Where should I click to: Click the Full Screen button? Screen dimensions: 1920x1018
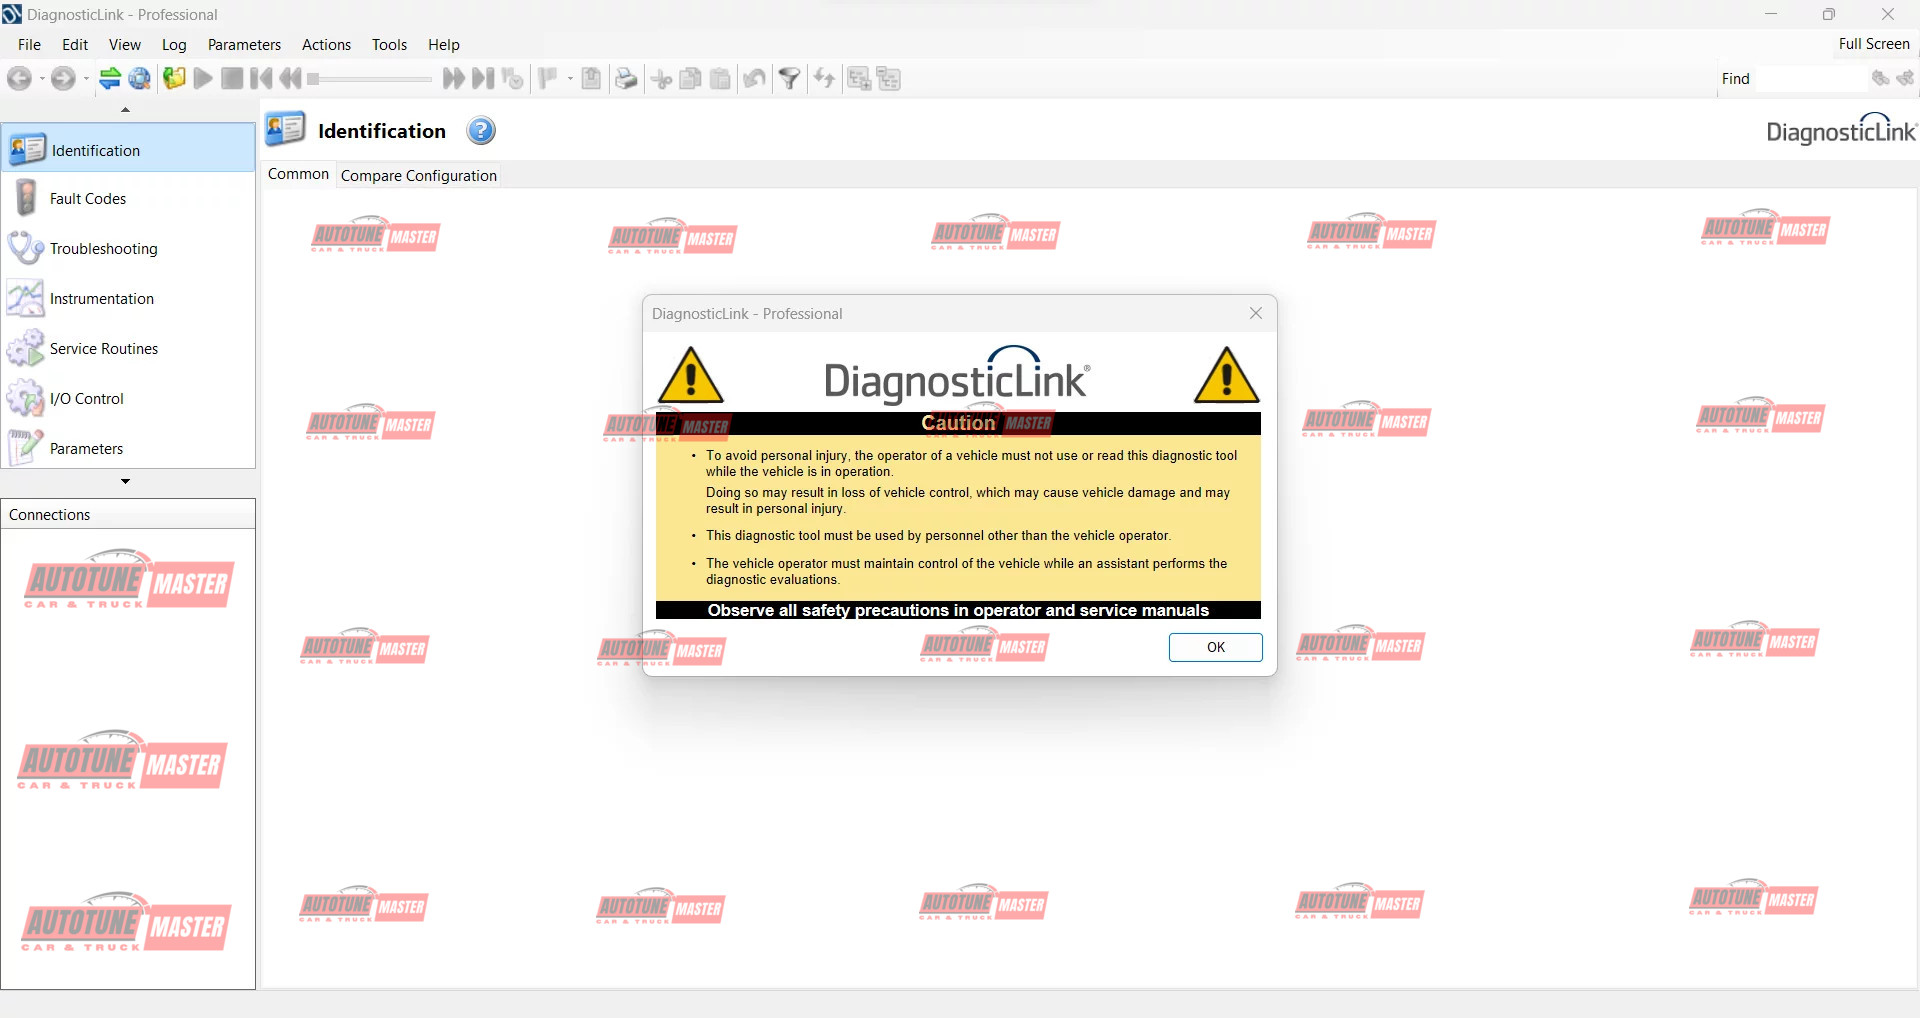(x=1873, y=44)
